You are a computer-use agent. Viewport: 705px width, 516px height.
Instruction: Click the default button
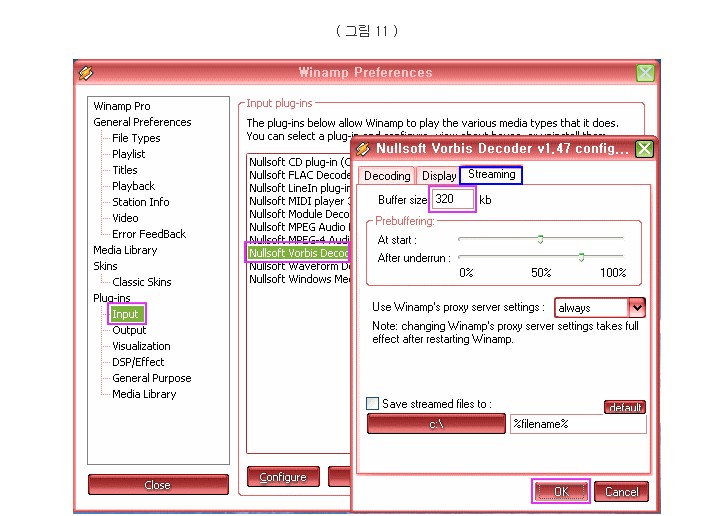[x=625, y=407]
